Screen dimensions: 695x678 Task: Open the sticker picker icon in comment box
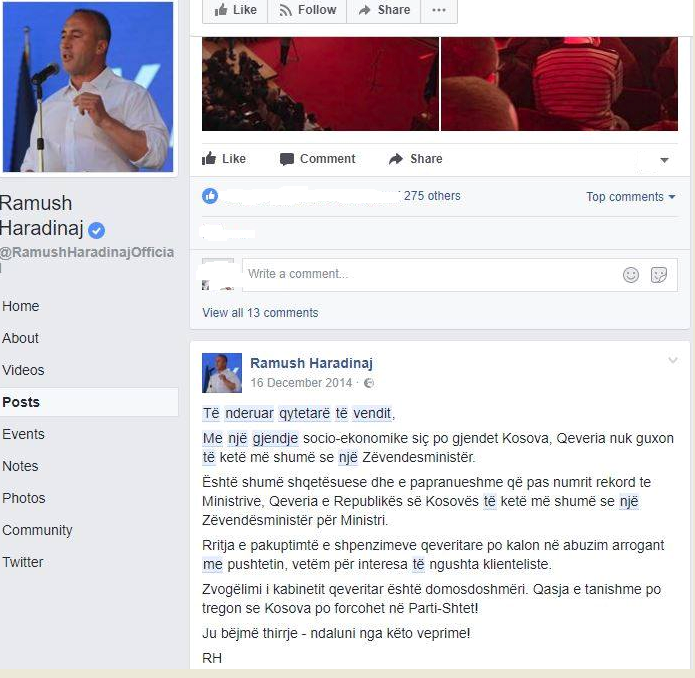[x=659, y=275]
